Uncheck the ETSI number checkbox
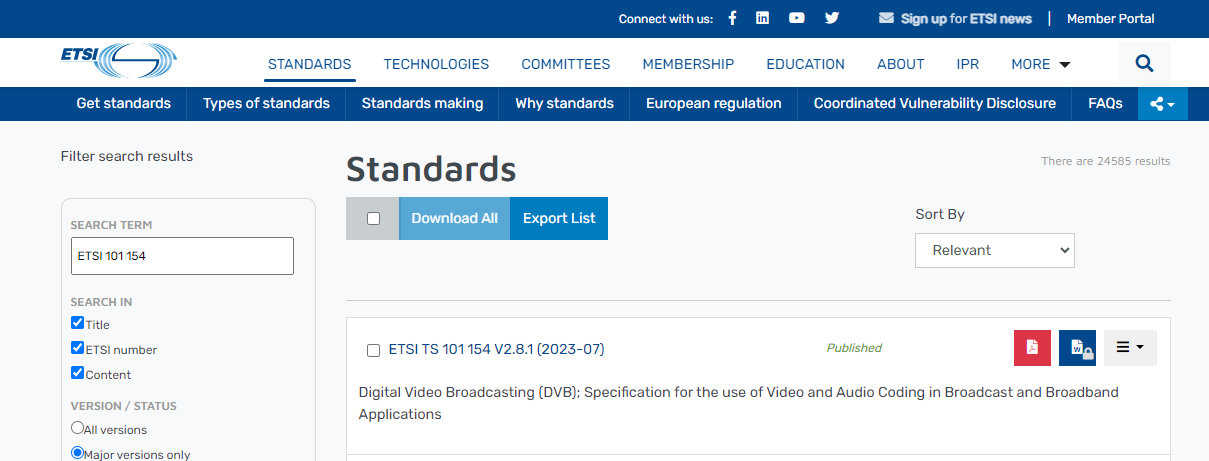Viewport: 1209px width, 461px height. pyautogui.click(x=77, y=348)
